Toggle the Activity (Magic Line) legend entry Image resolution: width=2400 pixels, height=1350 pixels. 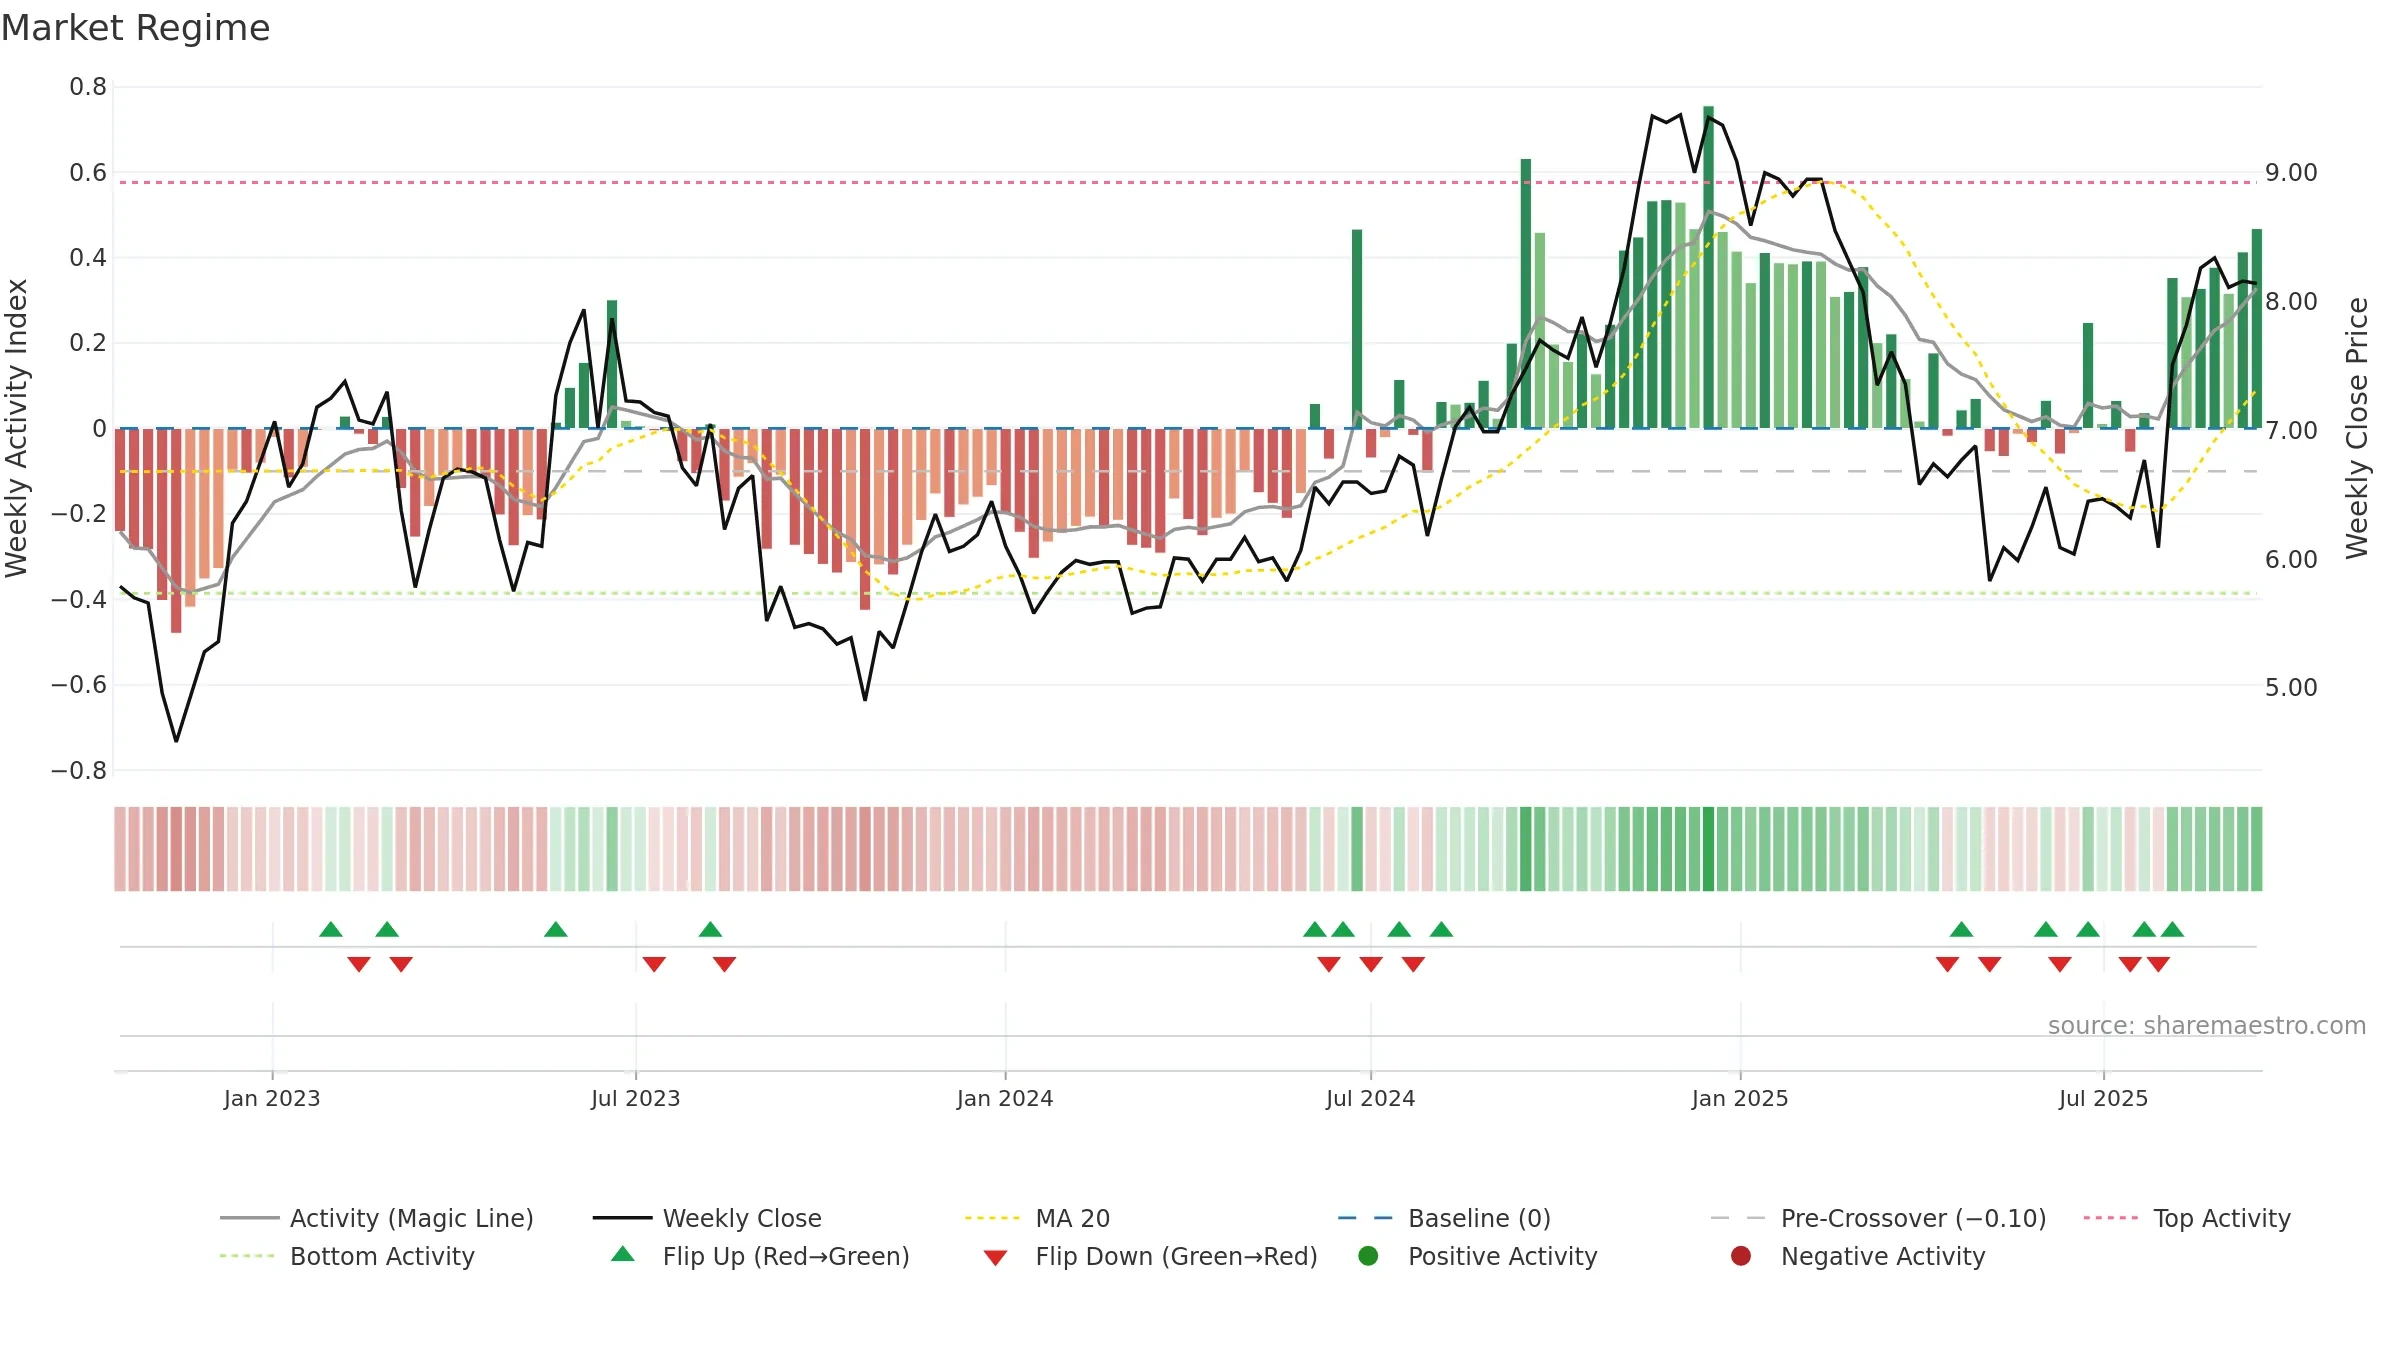point(377,1218)
